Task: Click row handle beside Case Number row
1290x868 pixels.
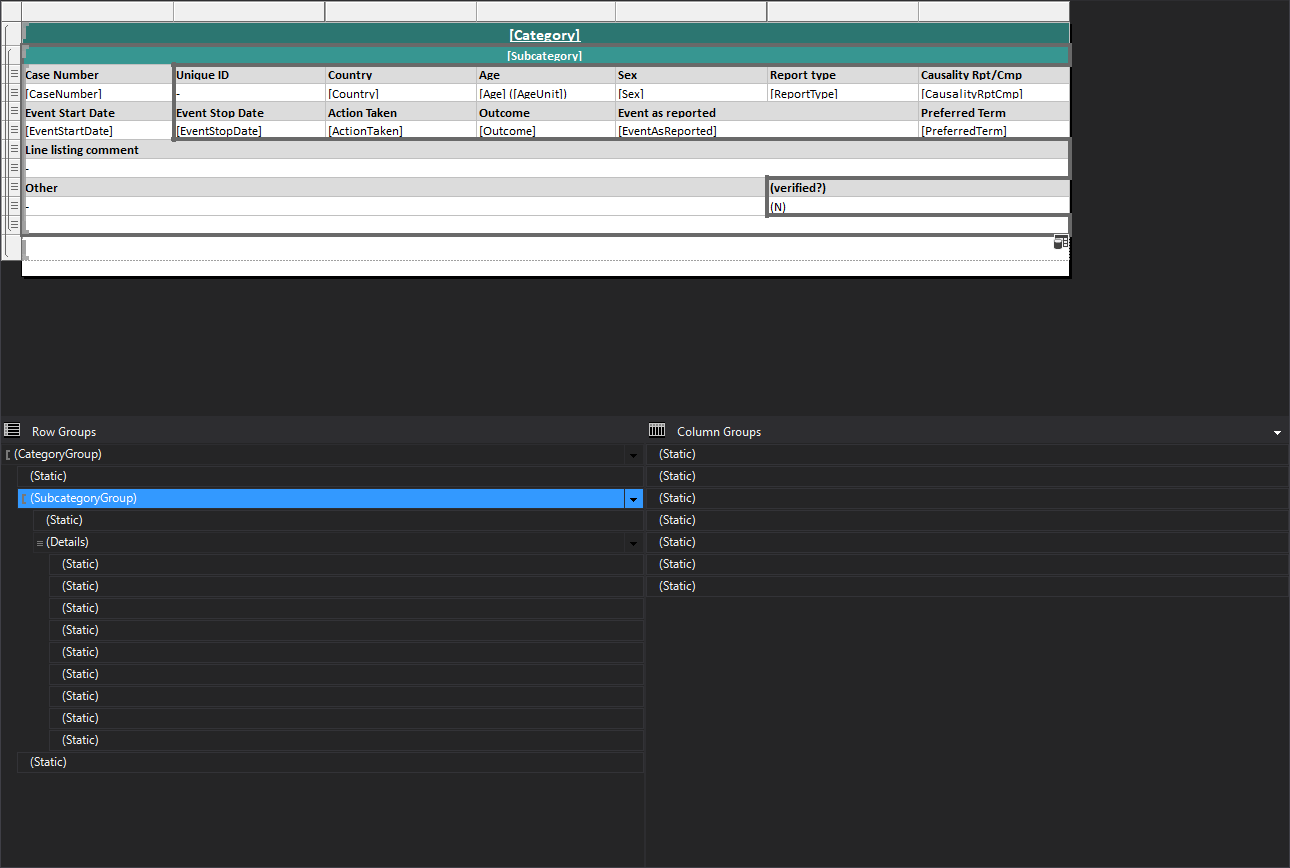Action: 14,75
